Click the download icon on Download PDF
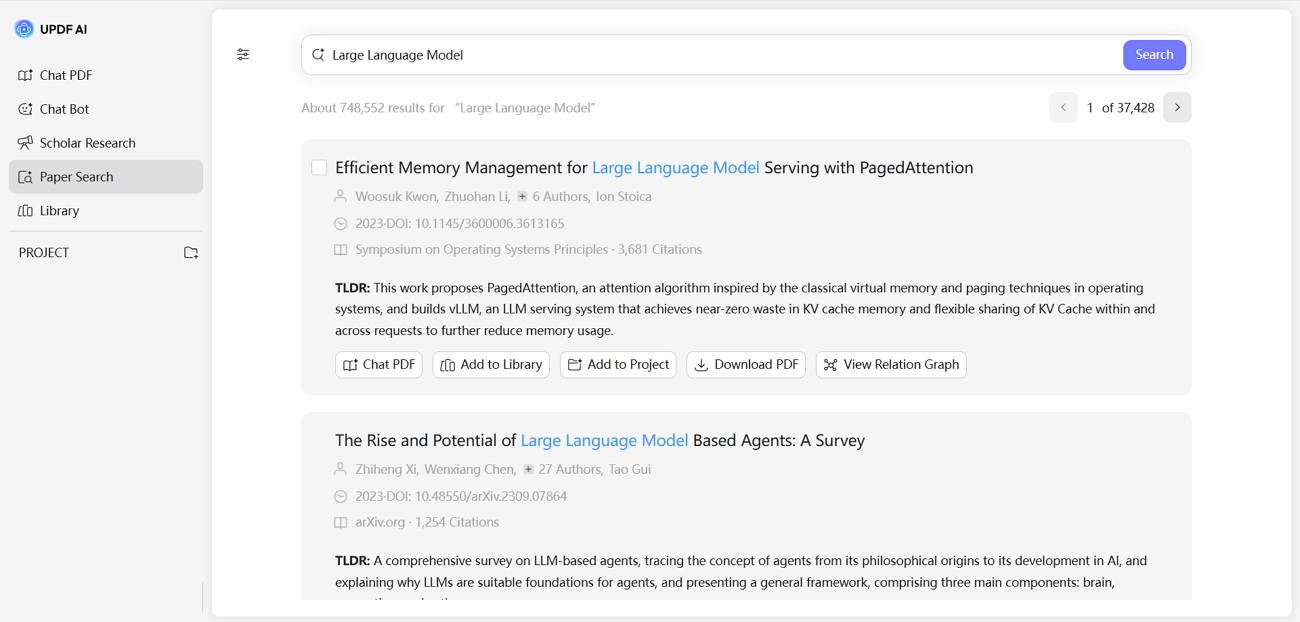The image size is (1300, 622). coord(702,364)
